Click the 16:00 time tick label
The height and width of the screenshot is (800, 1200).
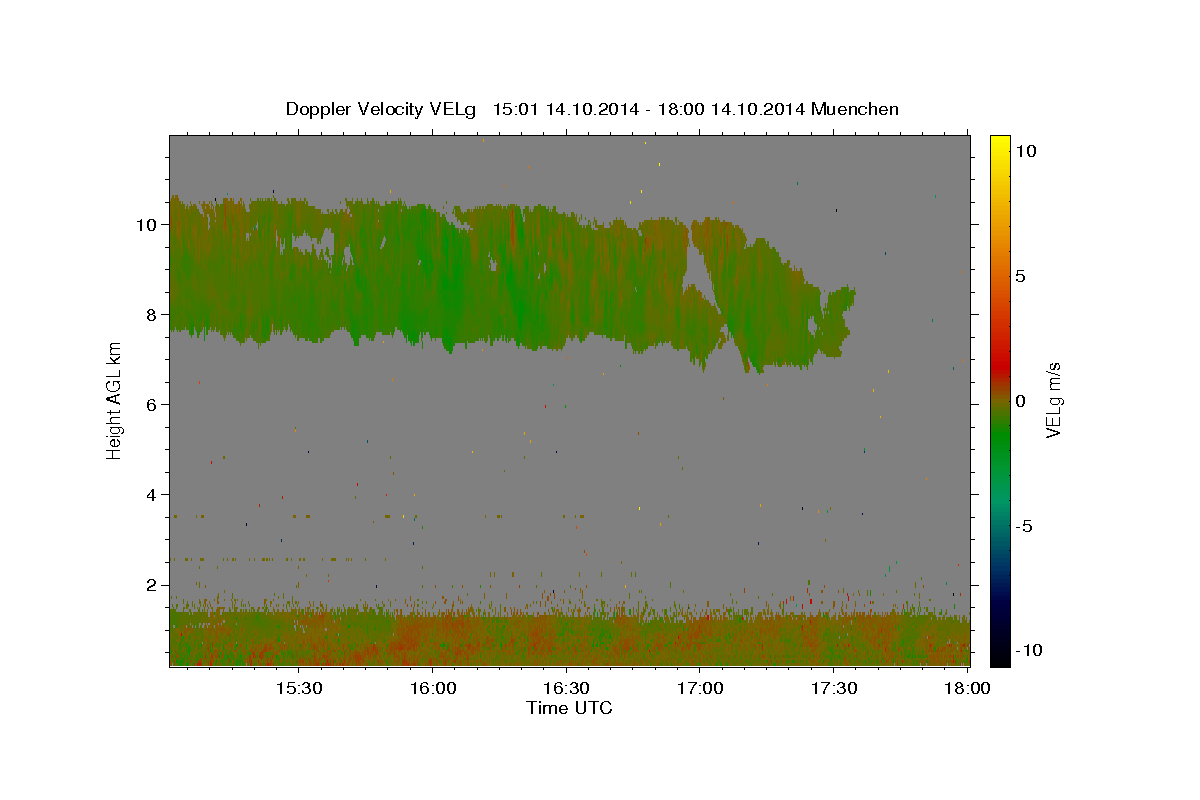(x=432, y=688)
